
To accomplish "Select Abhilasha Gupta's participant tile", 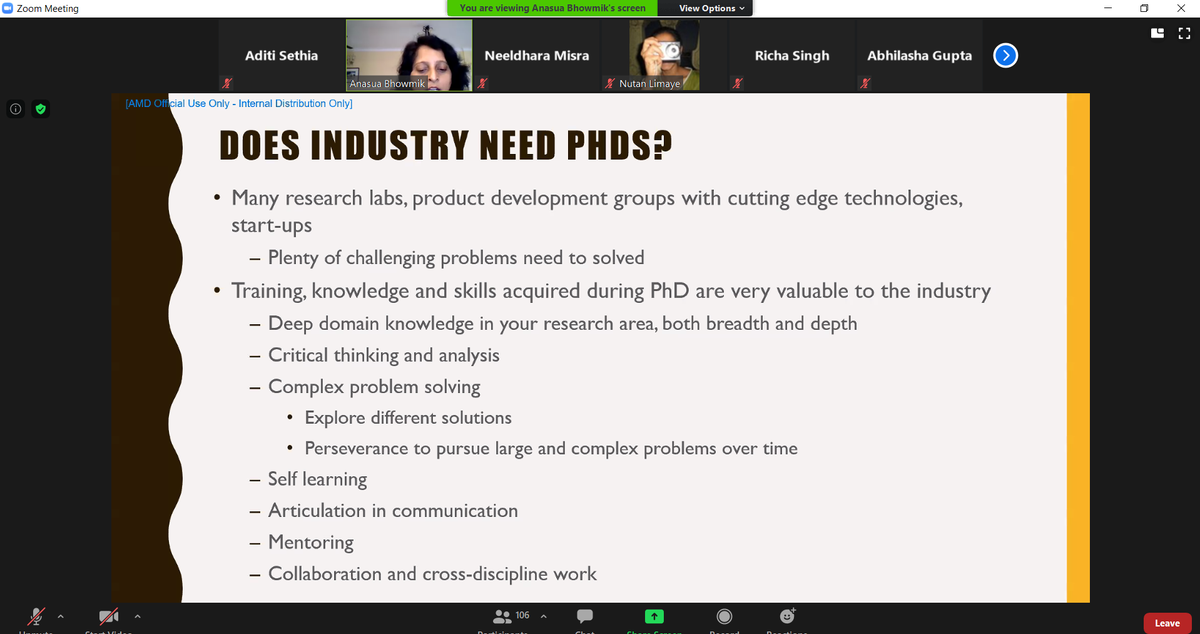I will point(919,56).
